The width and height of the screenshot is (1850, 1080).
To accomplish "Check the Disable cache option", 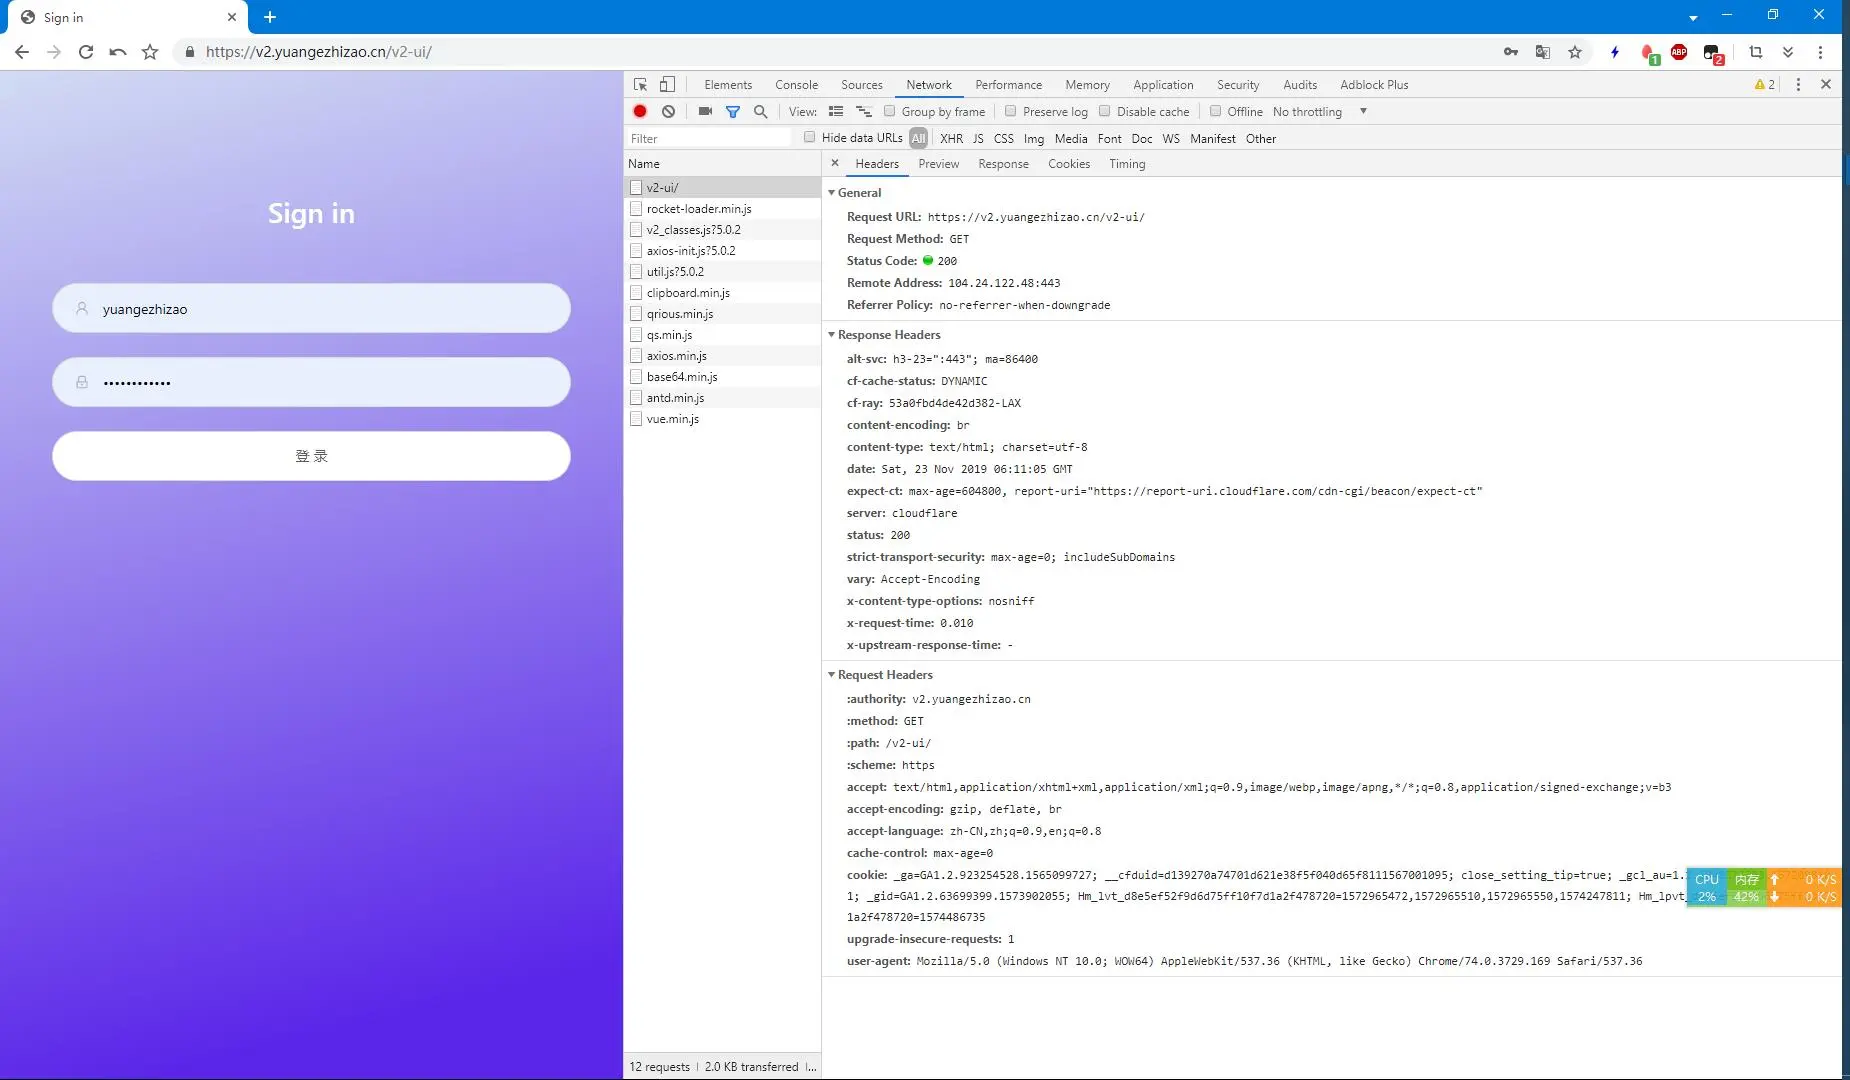I will coord(1105,111).
